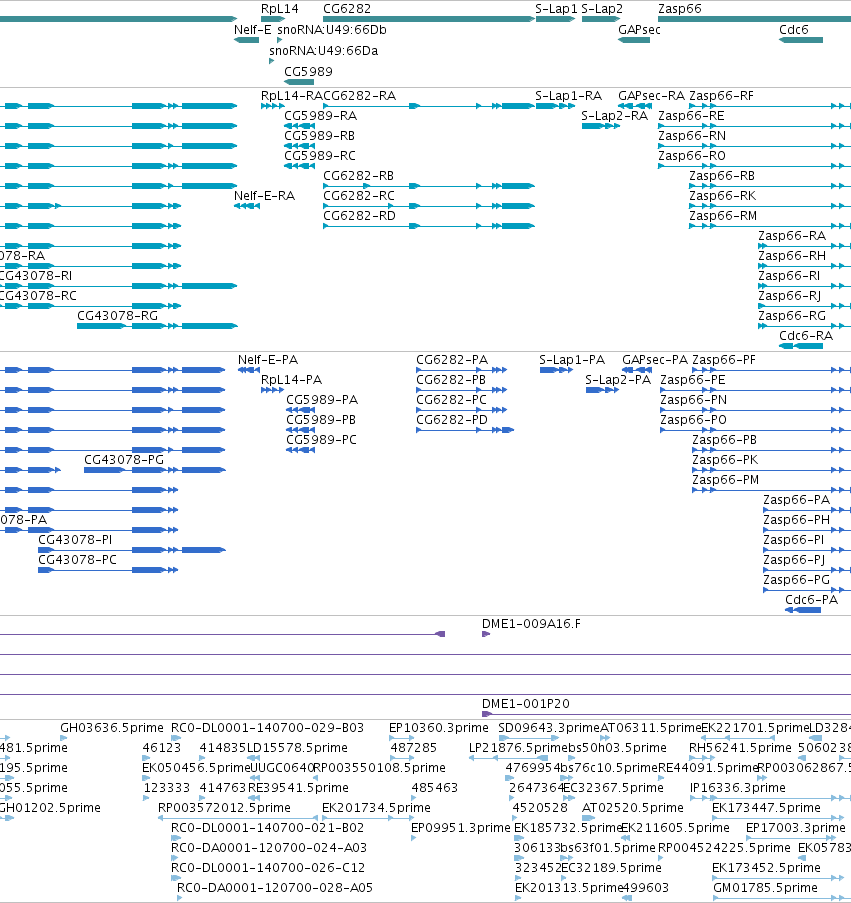Open the Zasp66-RE transcript label
The height and width of the screenshot is (903, 851).
tap(691, 116)
